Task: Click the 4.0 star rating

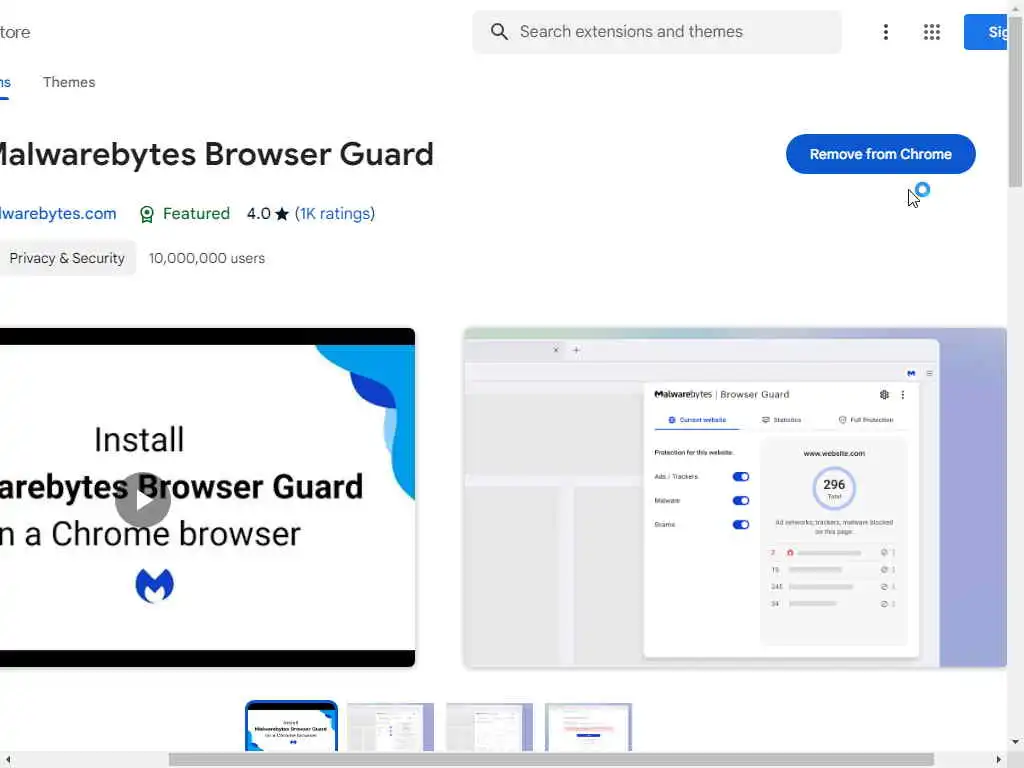Action: [x=268, y=214]
